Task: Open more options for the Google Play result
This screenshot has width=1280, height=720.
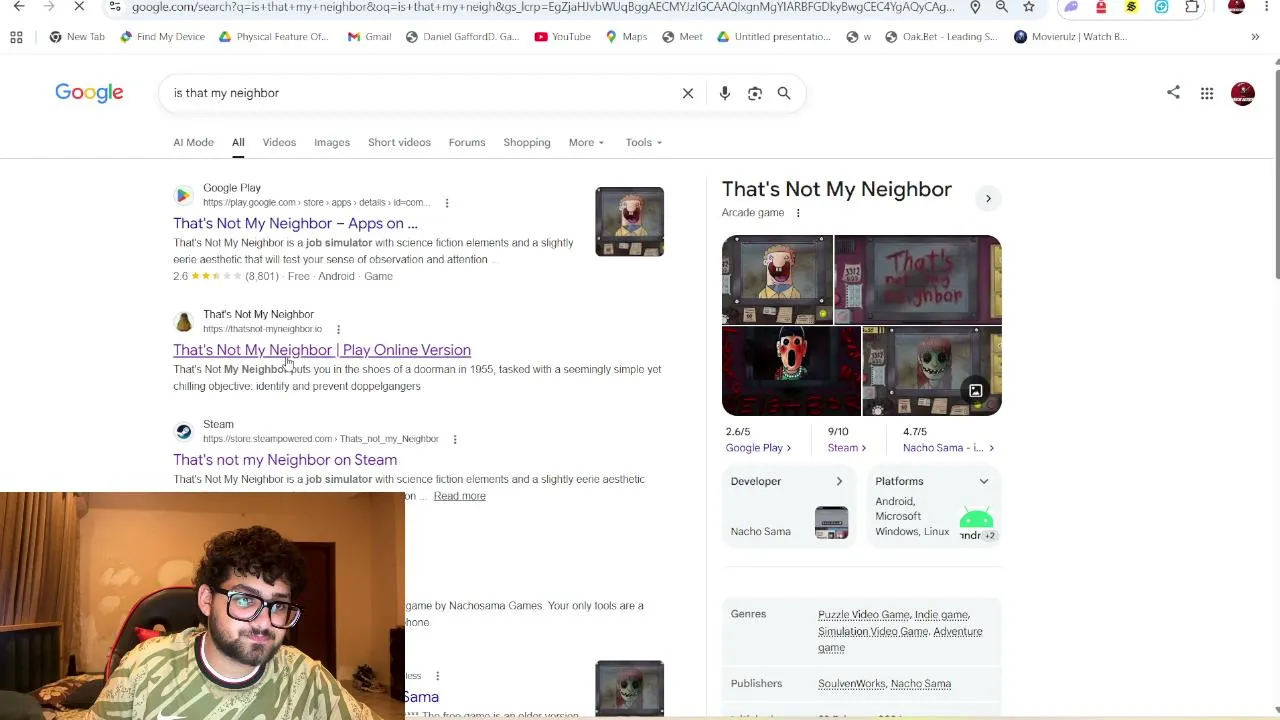Action: tap(447, 203)
